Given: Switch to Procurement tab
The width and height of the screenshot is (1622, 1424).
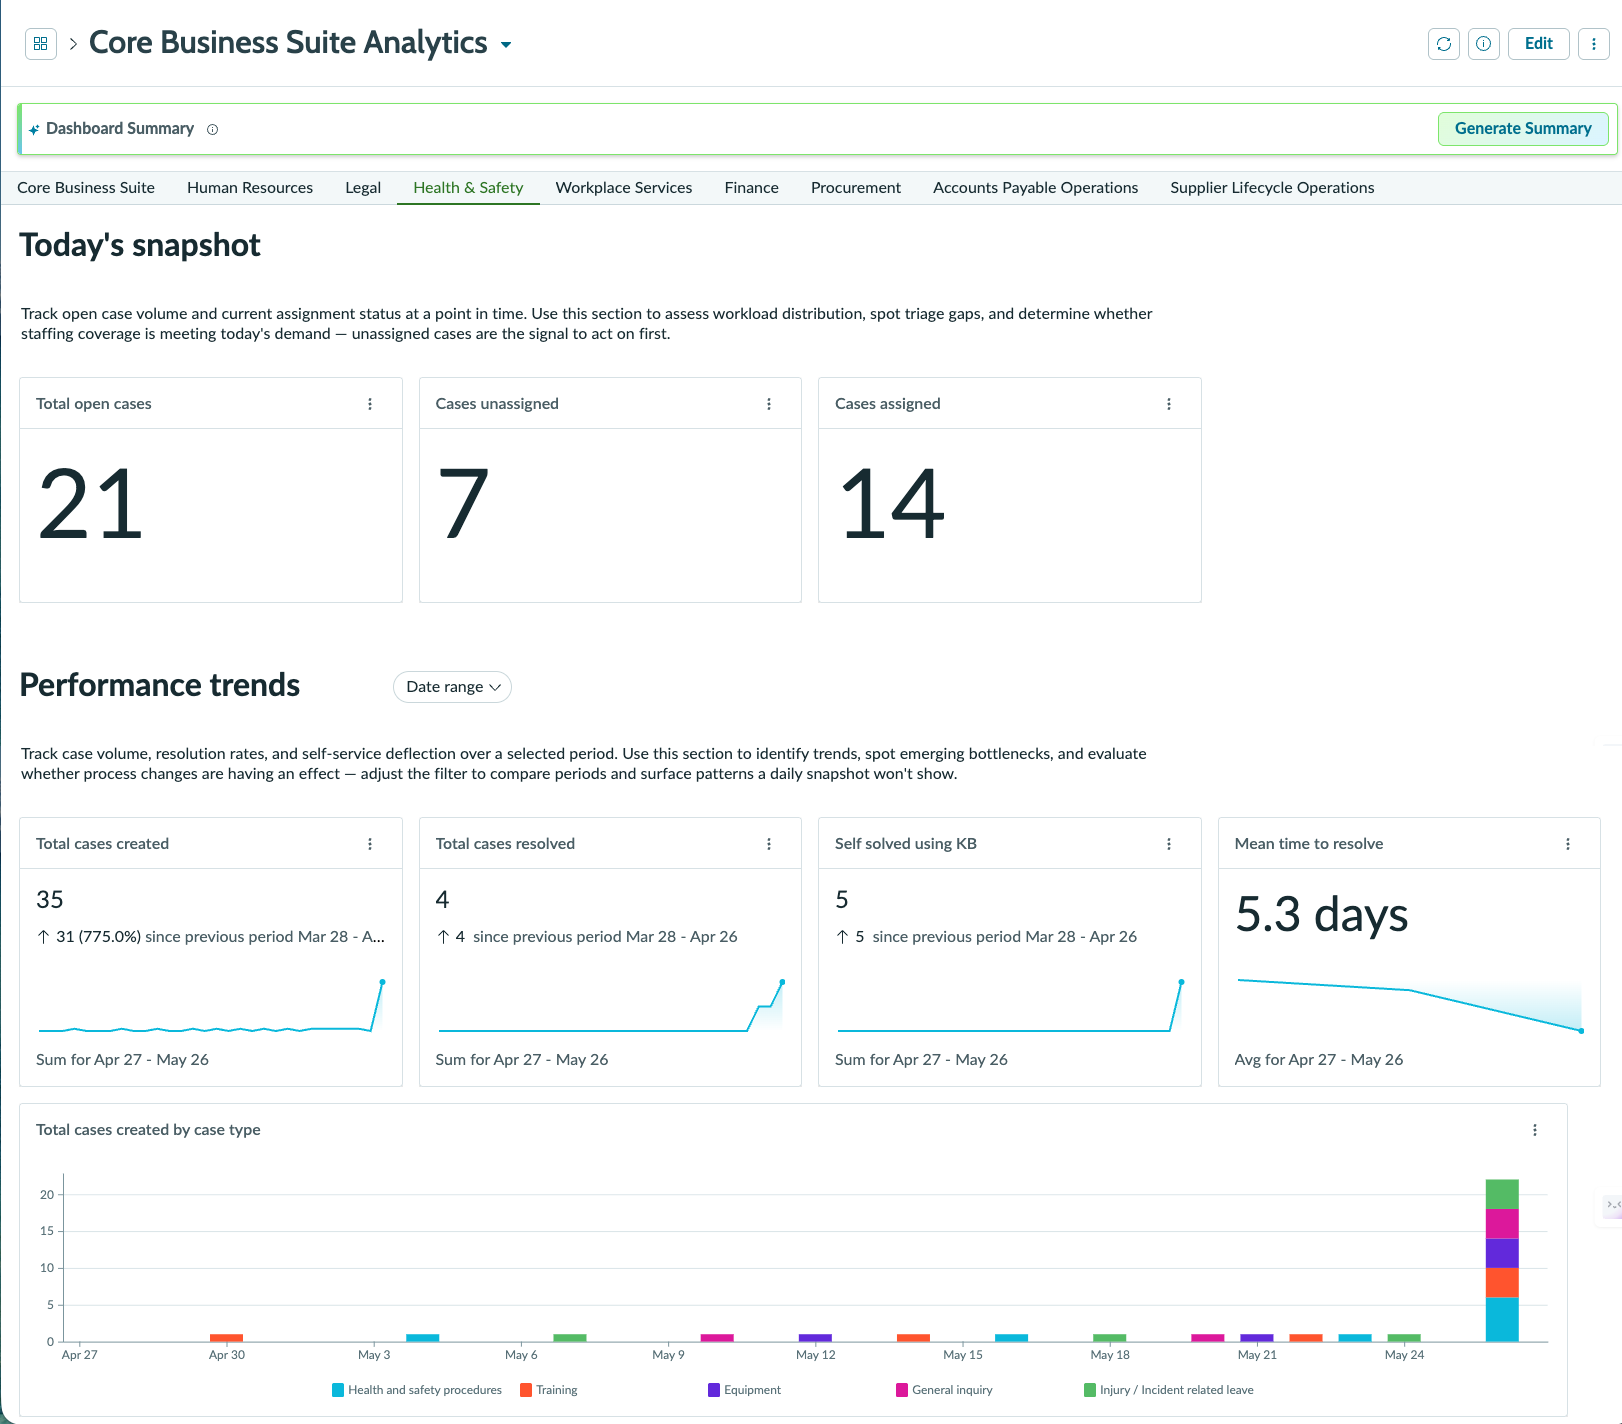Looking at the screenshot, I should (856, 188).
